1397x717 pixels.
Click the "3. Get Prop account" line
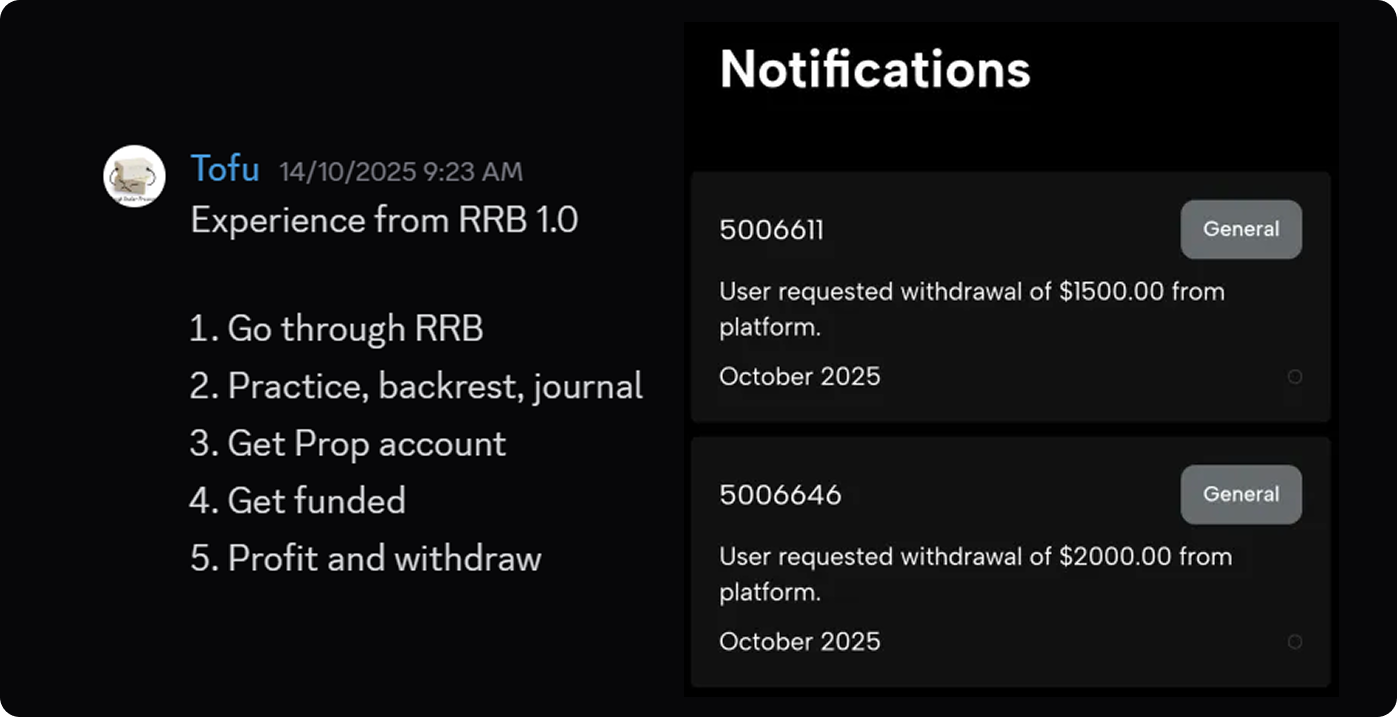pyautogui.click(x=348, y=444)
